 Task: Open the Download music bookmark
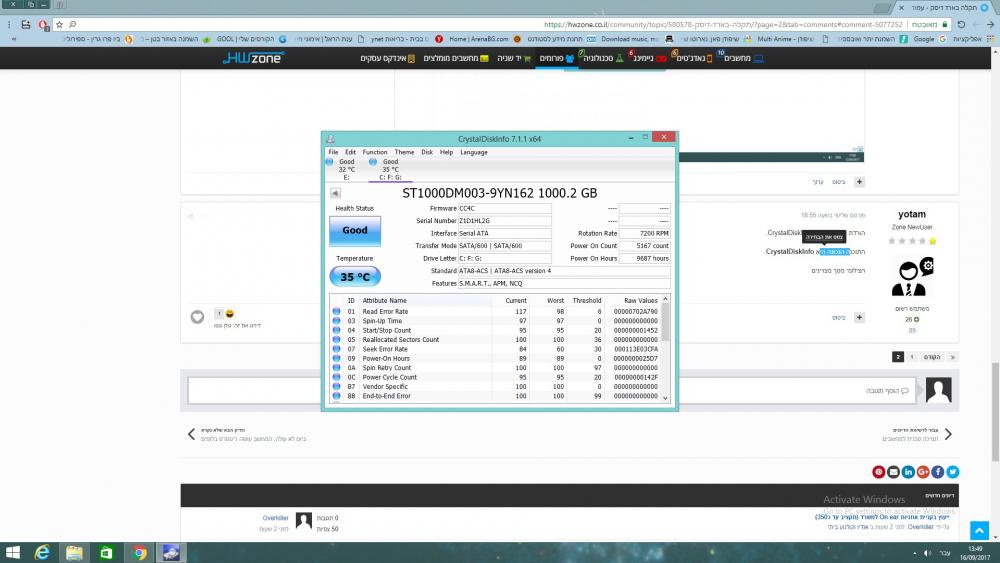click(x=629, y=39)
